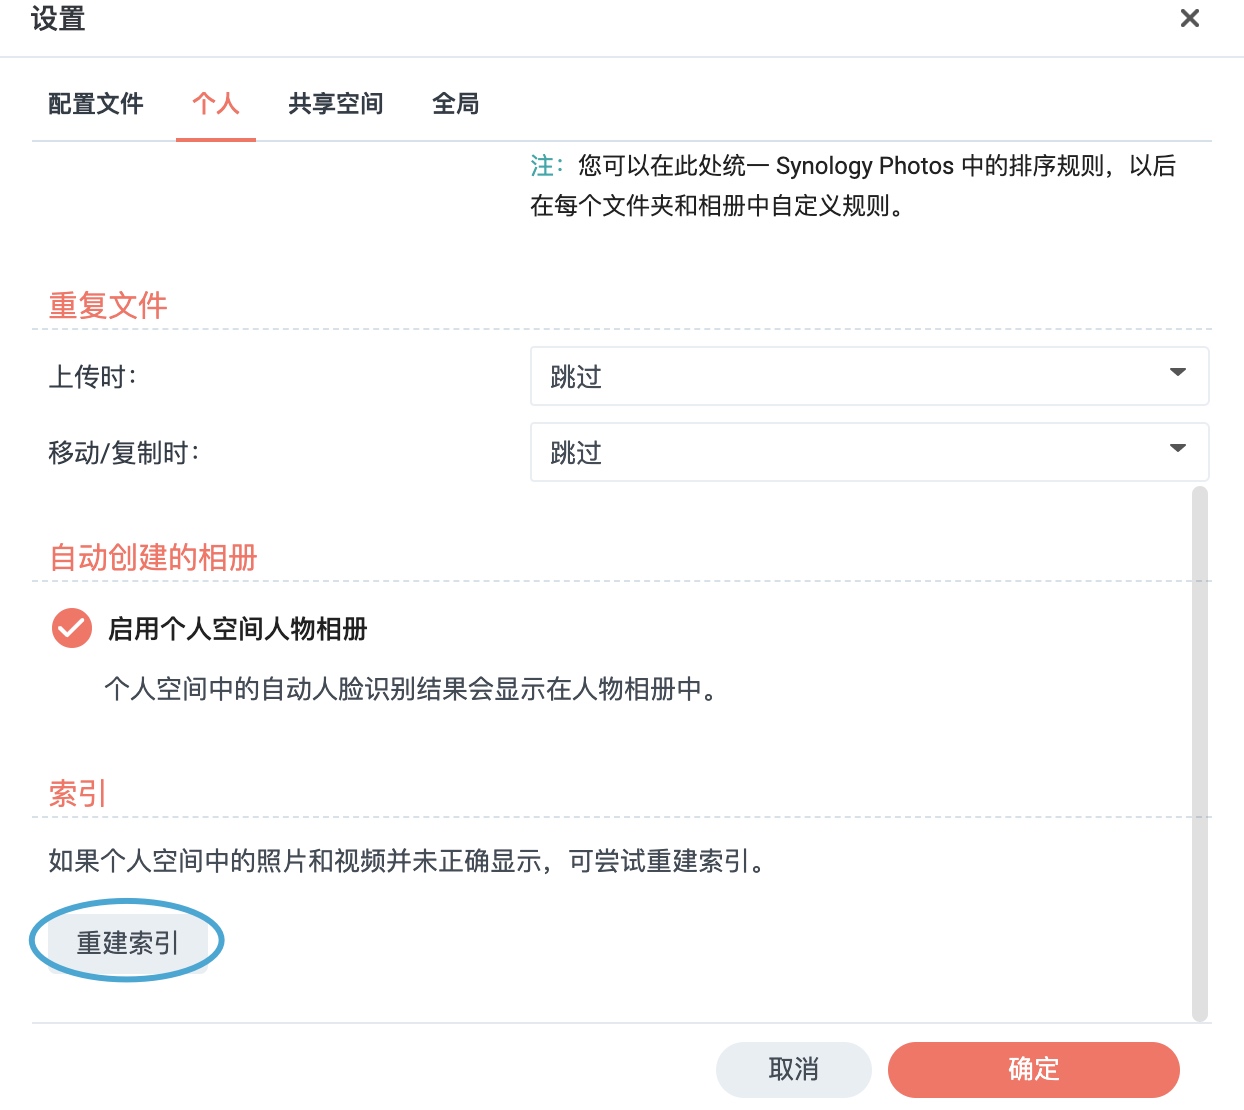Click the 移动/复制时: label

click(x=124, y=453)
